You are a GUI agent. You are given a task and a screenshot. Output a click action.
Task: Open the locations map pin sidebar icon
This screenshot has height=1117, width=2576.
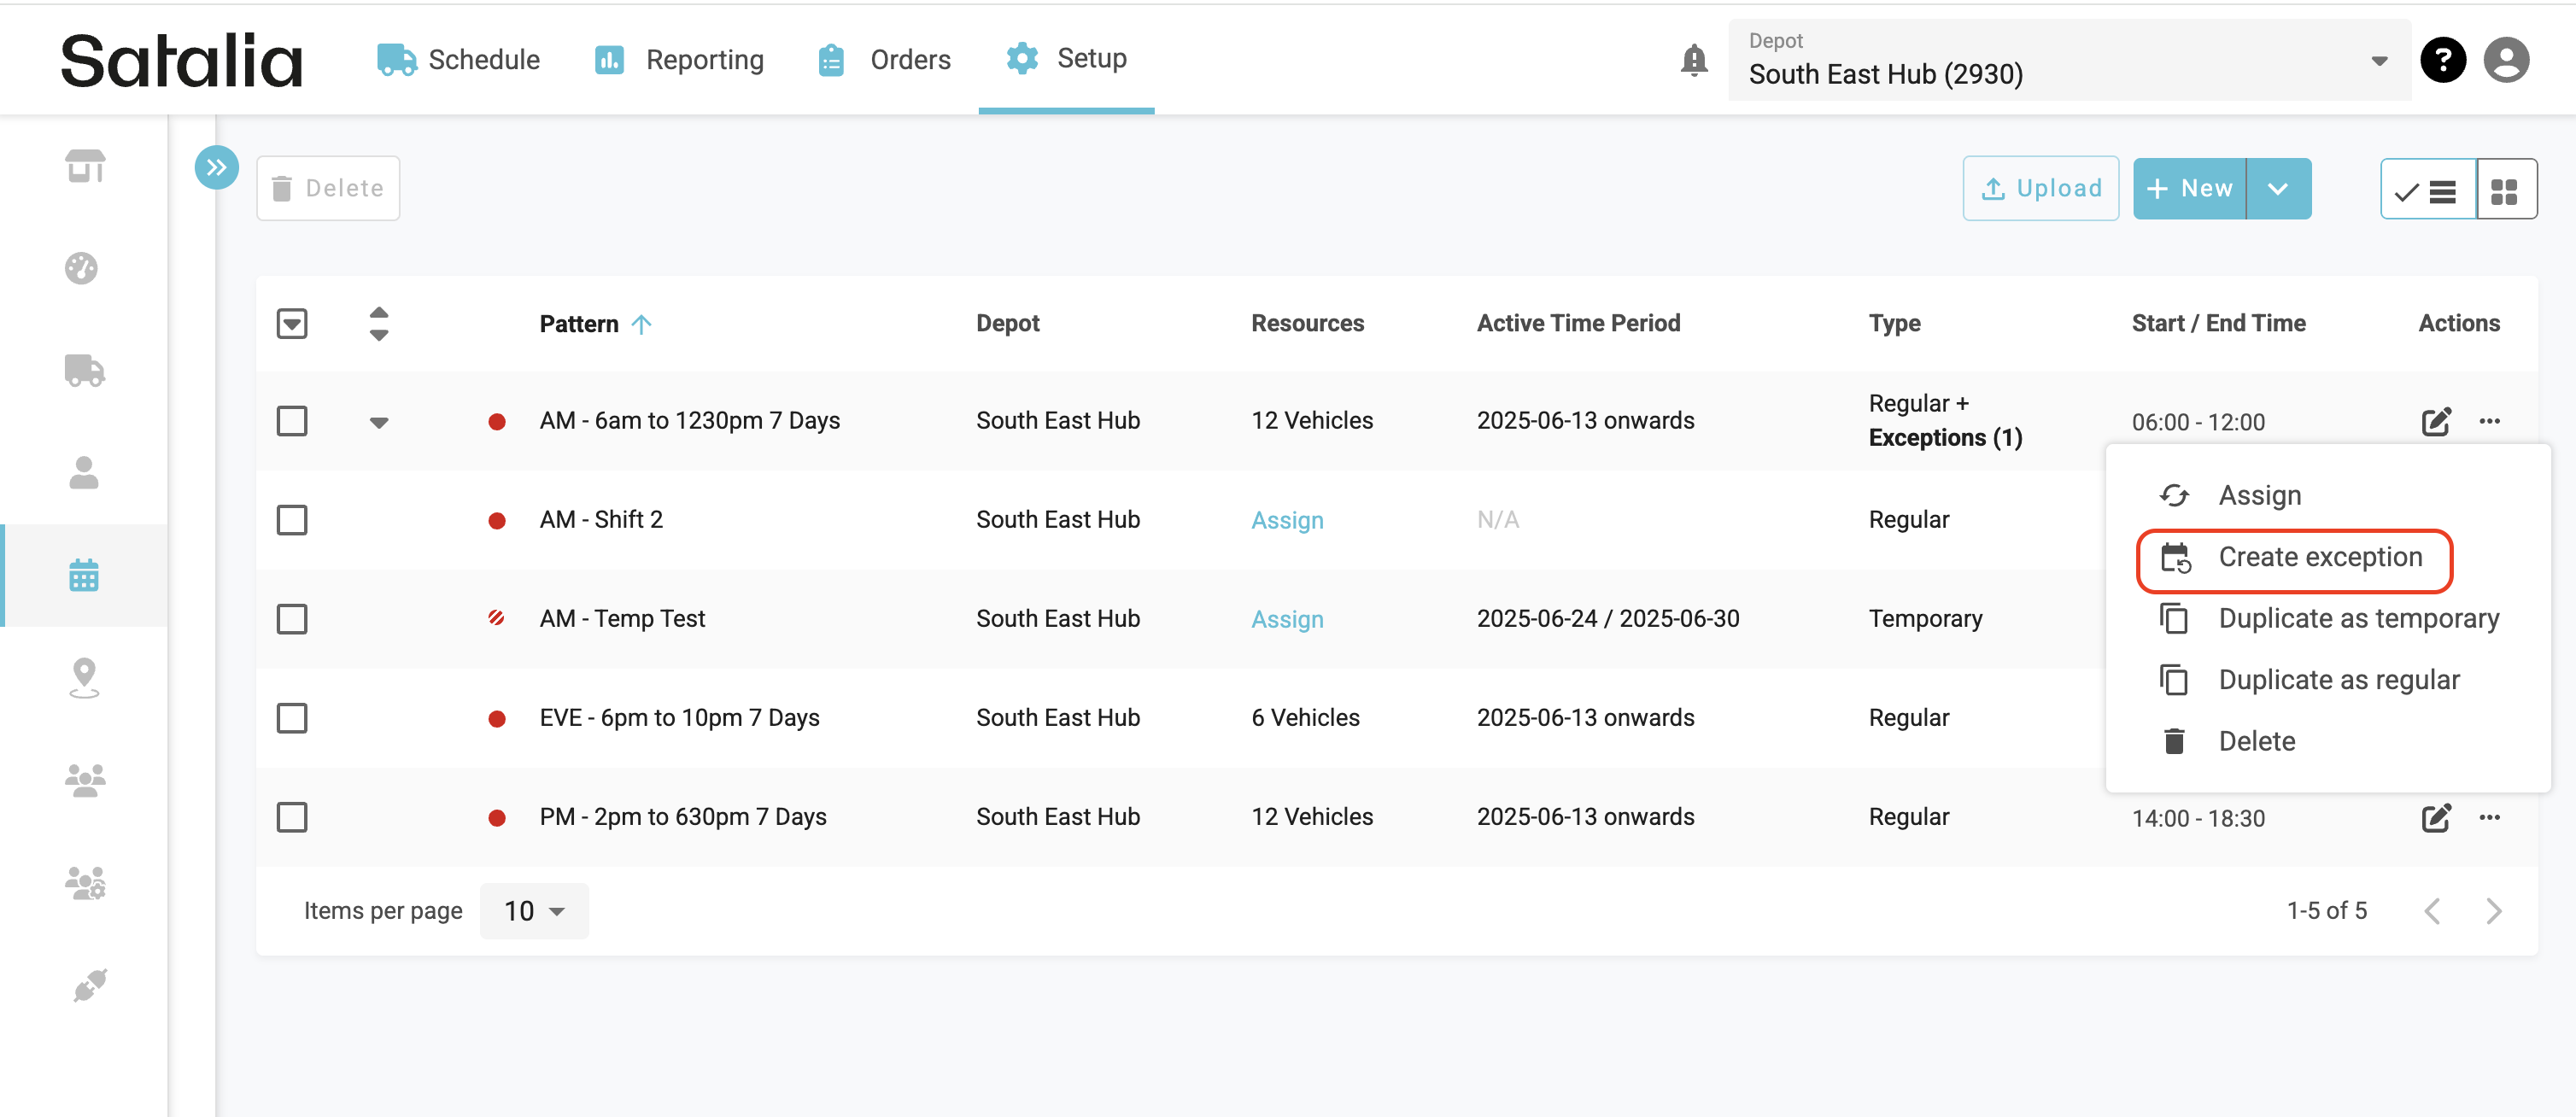(84, 677)
